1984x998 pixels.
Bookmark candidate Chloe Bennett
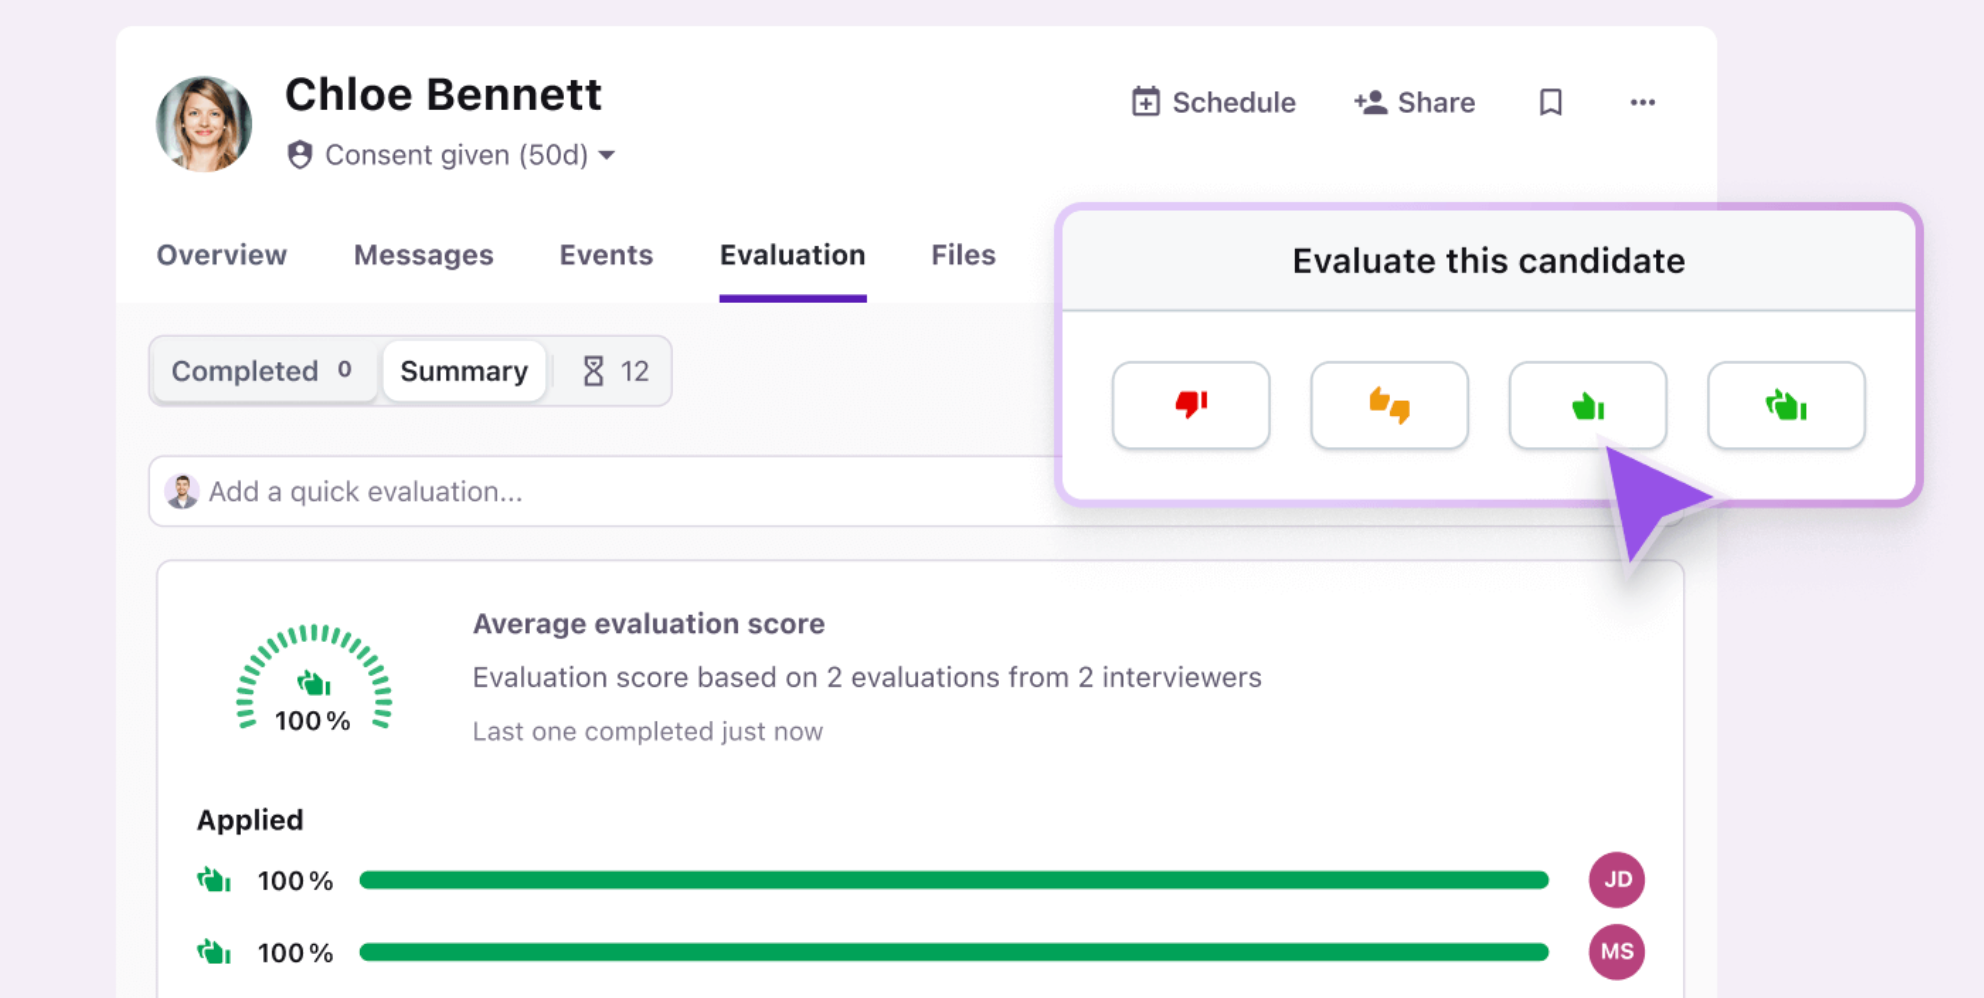pyautogui.click(x=1550, y=102)
